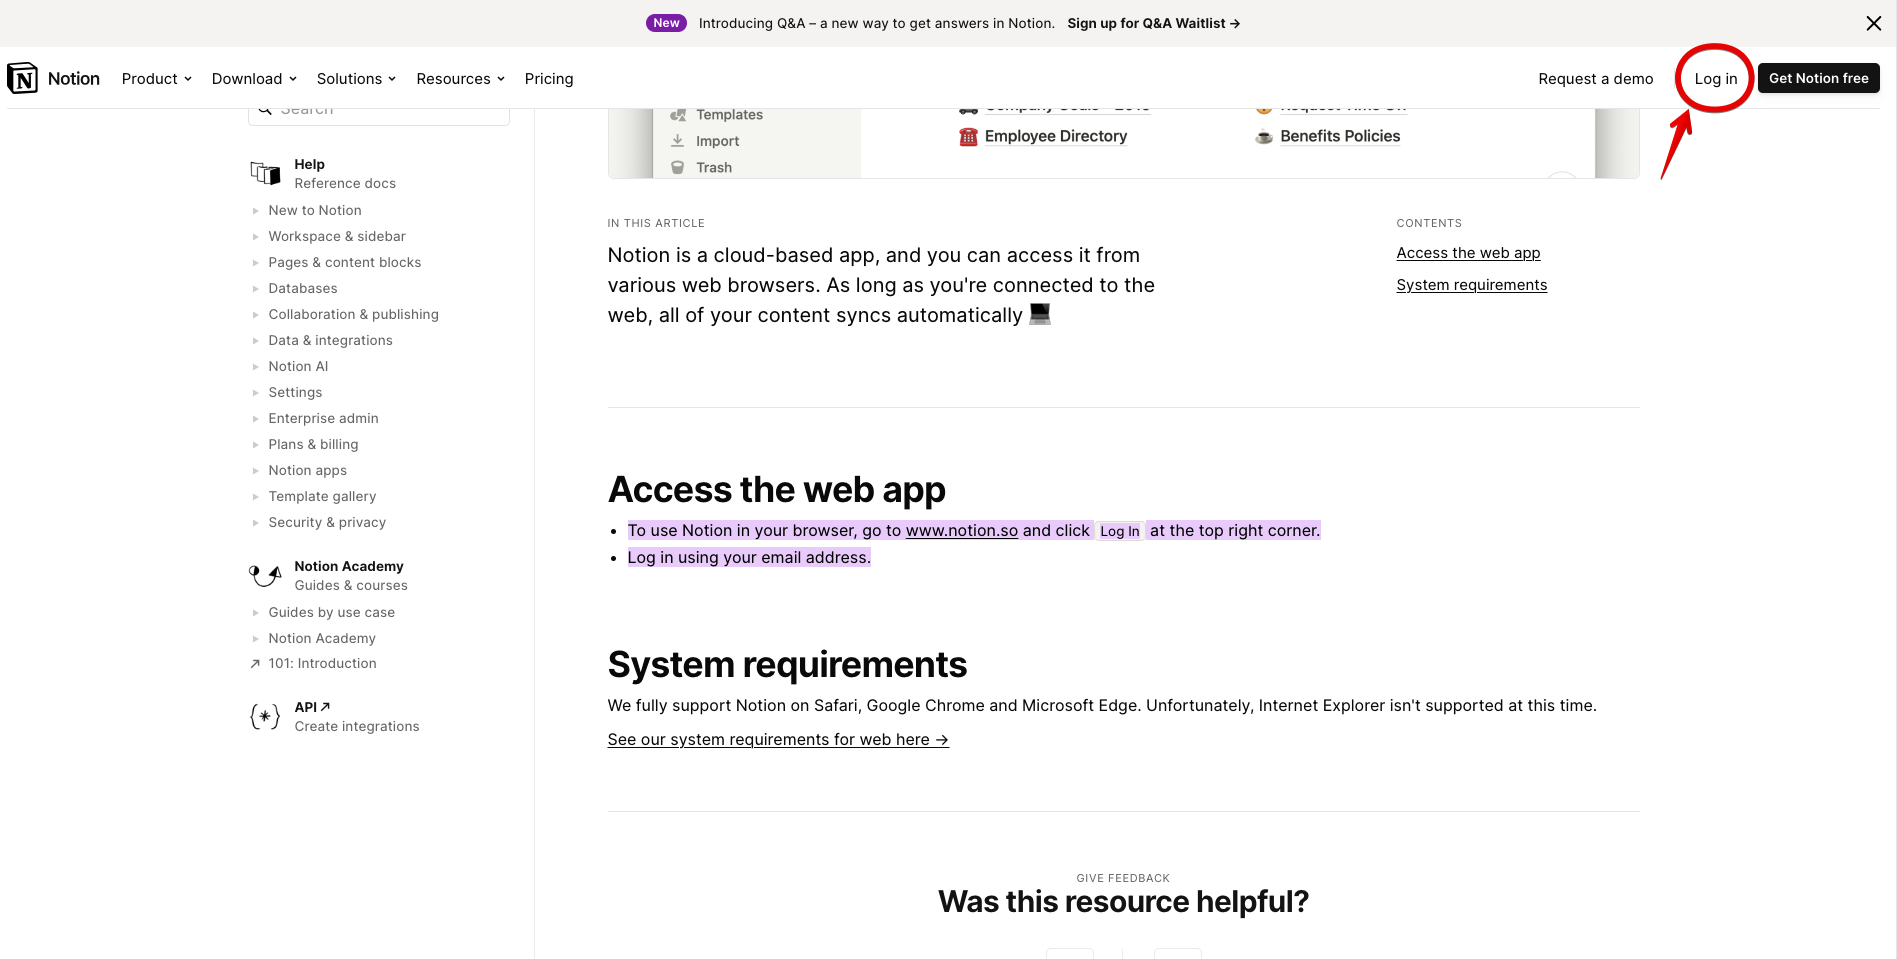This screenshot has width=1897, height=959.
Task: Click the Benefits Policies coffee cup icon
Action: click(x=1264, y=136)
